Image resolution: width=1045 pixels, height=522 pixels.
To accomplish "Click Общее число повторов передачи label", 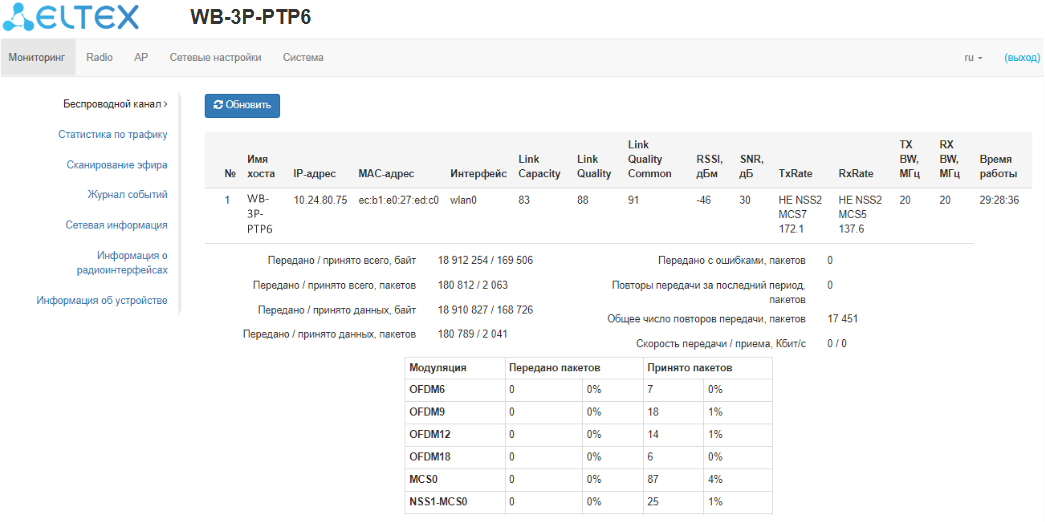I will (x=706, y=319).
